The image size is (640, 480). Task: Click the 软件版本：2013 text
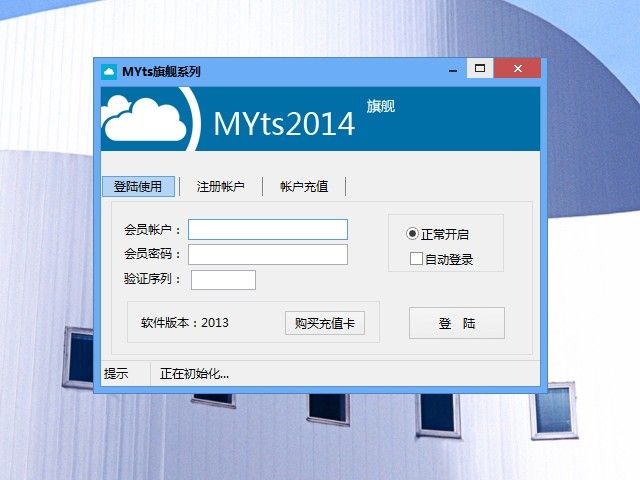point(185,322)
